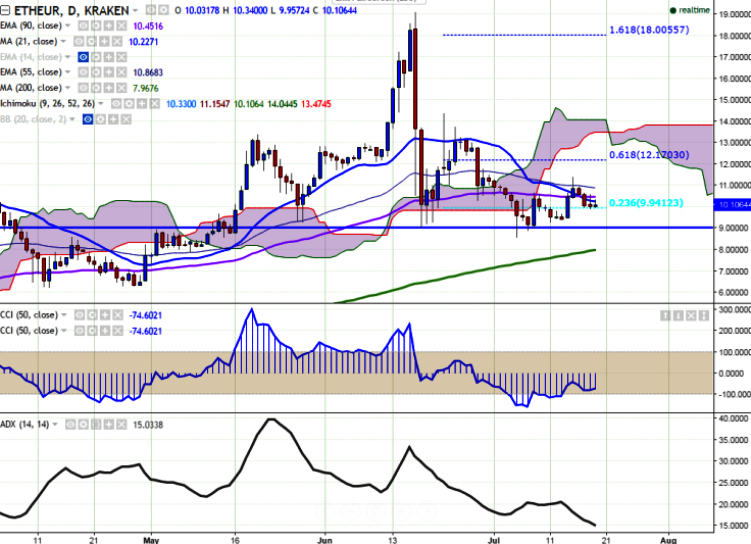This screenshot has width=751, height=544.
Task: Select the EMA (55, close) legend label
Action: (x=31, y=72)
